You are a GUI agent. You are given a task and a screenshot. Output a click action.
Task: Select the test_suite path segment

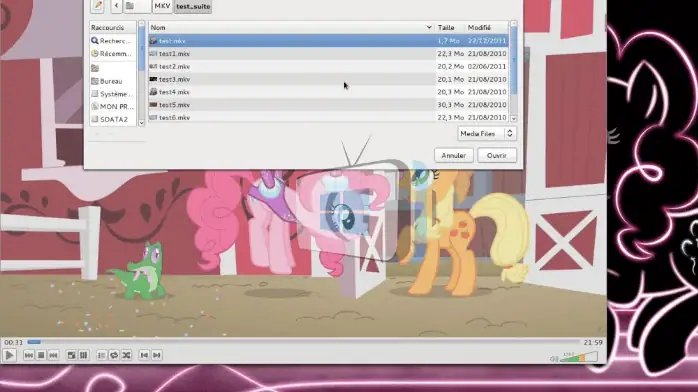[193, 6]
